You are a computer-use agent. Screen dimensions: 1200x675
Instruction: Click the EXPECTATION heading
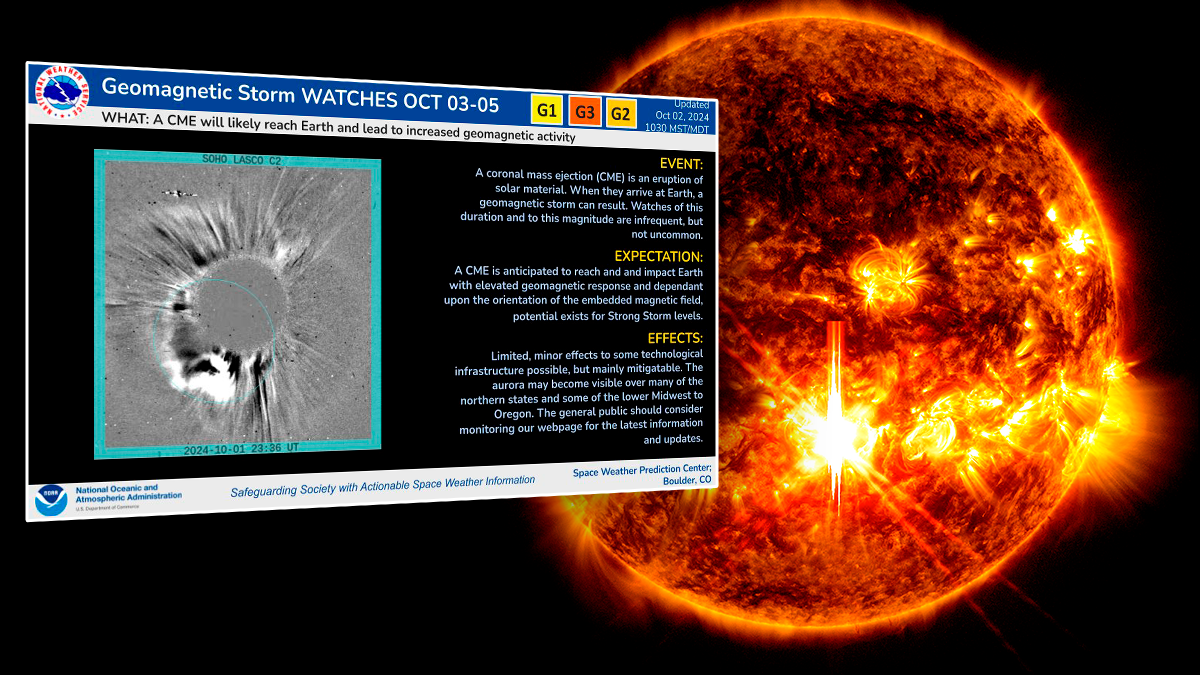click(658, 257)
